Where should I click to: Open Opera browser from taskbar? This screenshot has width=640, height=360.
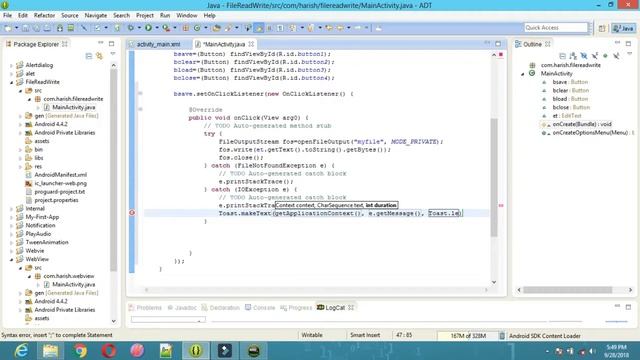tap(109, 351)
